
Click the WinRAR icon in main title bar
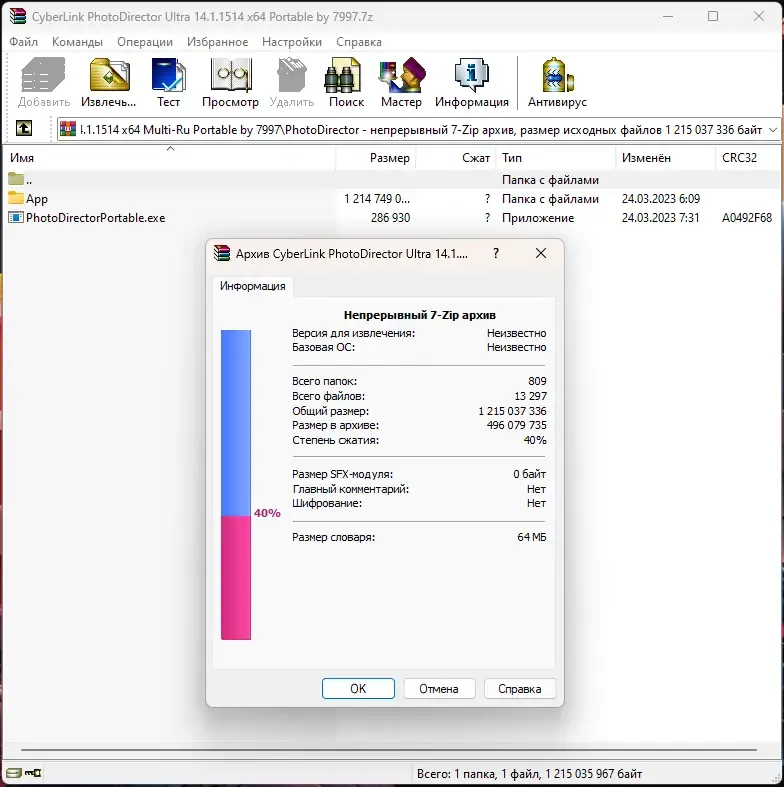(x=18, y=17)
